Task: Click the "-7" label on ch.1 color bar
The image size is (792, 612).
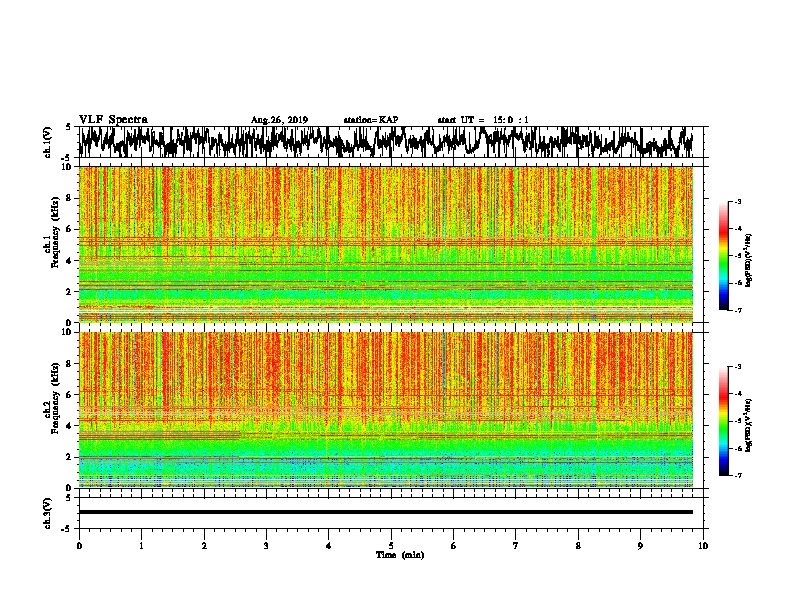Action: (738, 310)
